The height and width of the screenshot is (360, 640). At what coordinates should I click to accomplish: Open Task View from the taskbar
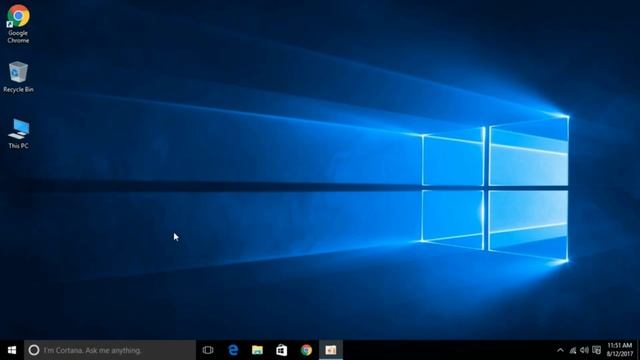point(208,350)
